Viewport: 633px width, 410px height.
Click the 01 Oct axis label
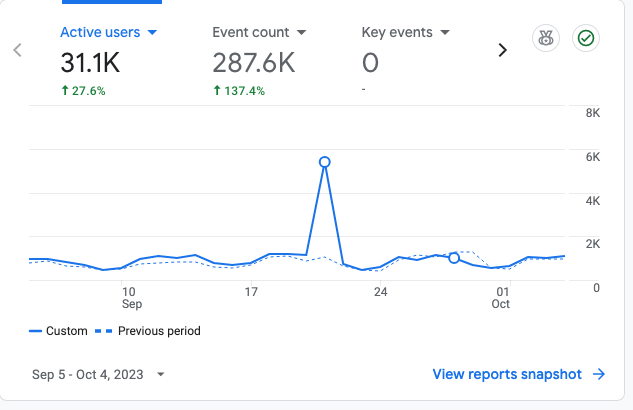(x=501, y=298)
